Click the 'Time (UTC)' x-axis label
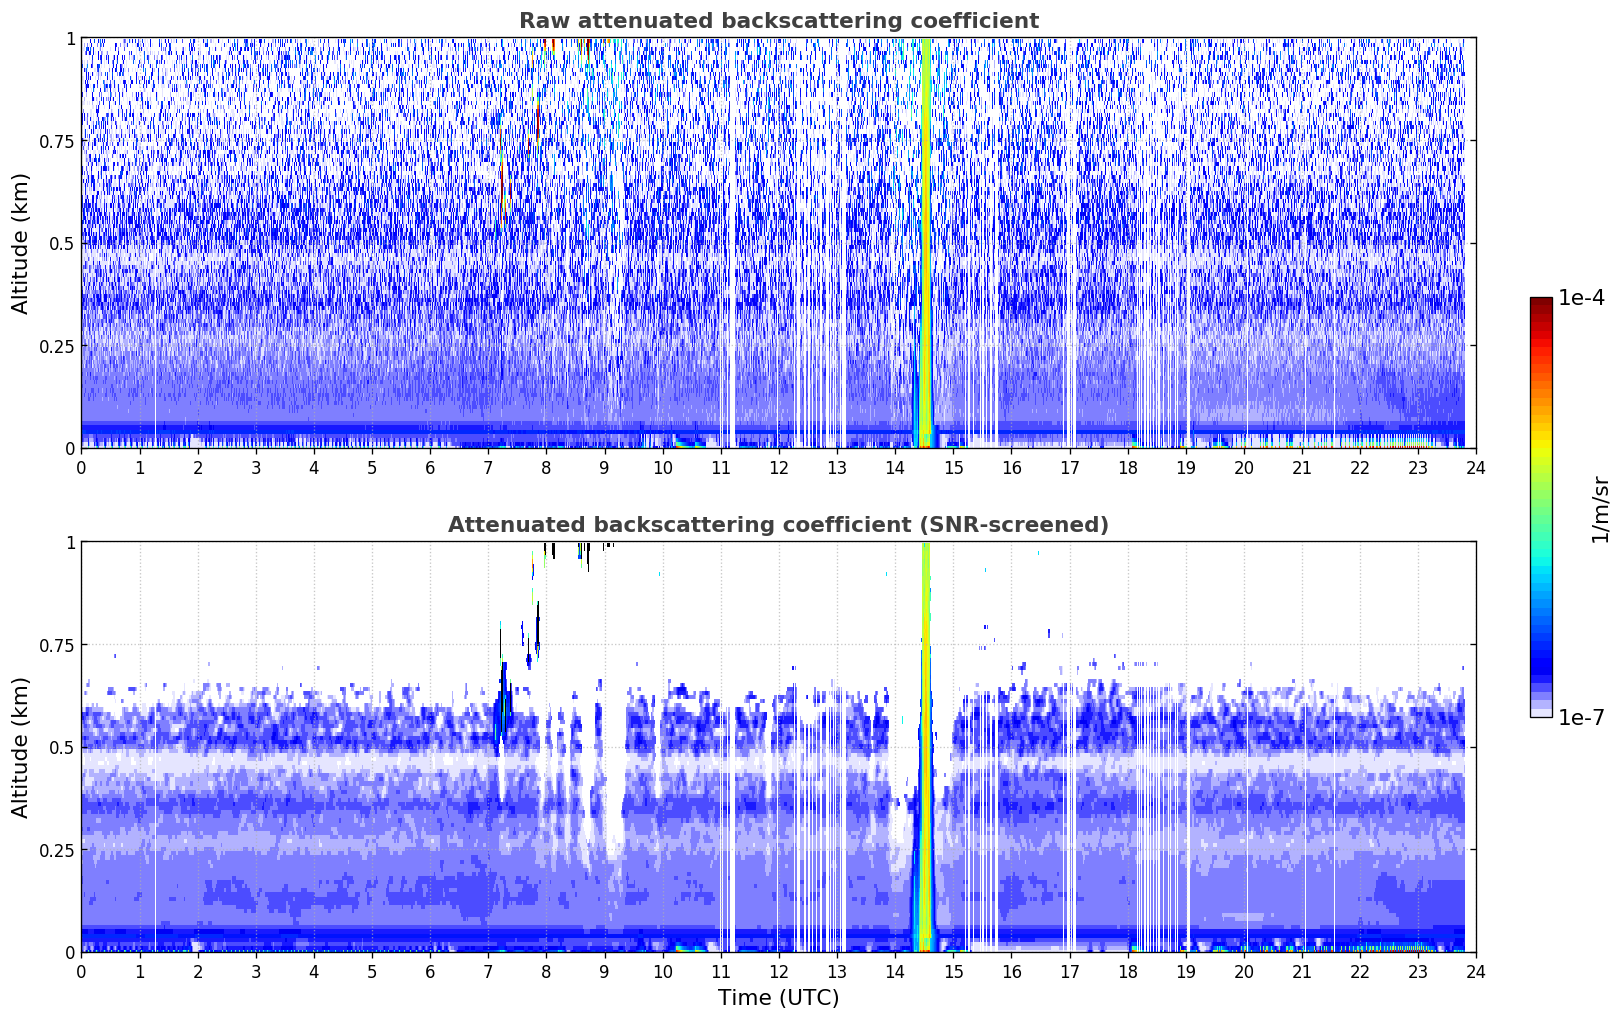Screen dimensions: 1621x1020 pos(778,998)
